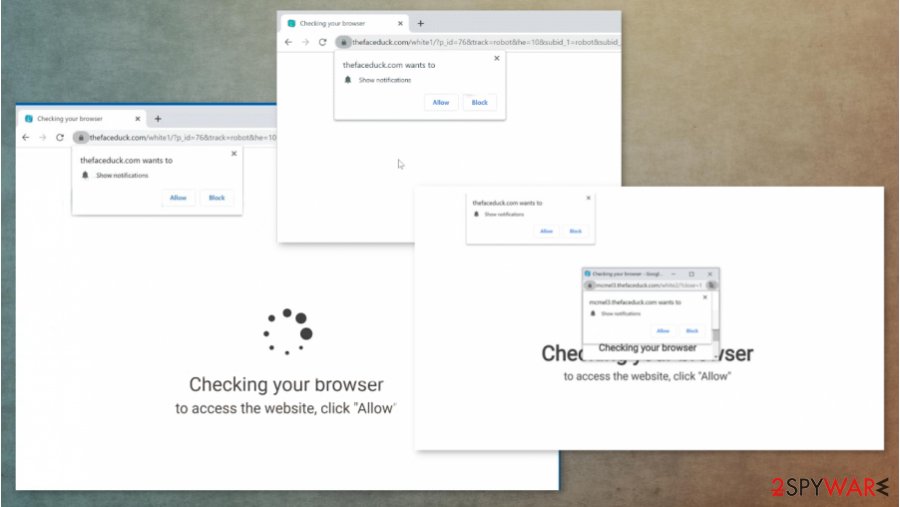The width and height of the screenshot is (900, 507).
Task: Click the bell icon in left window's prompt
Action: point(85,175)
